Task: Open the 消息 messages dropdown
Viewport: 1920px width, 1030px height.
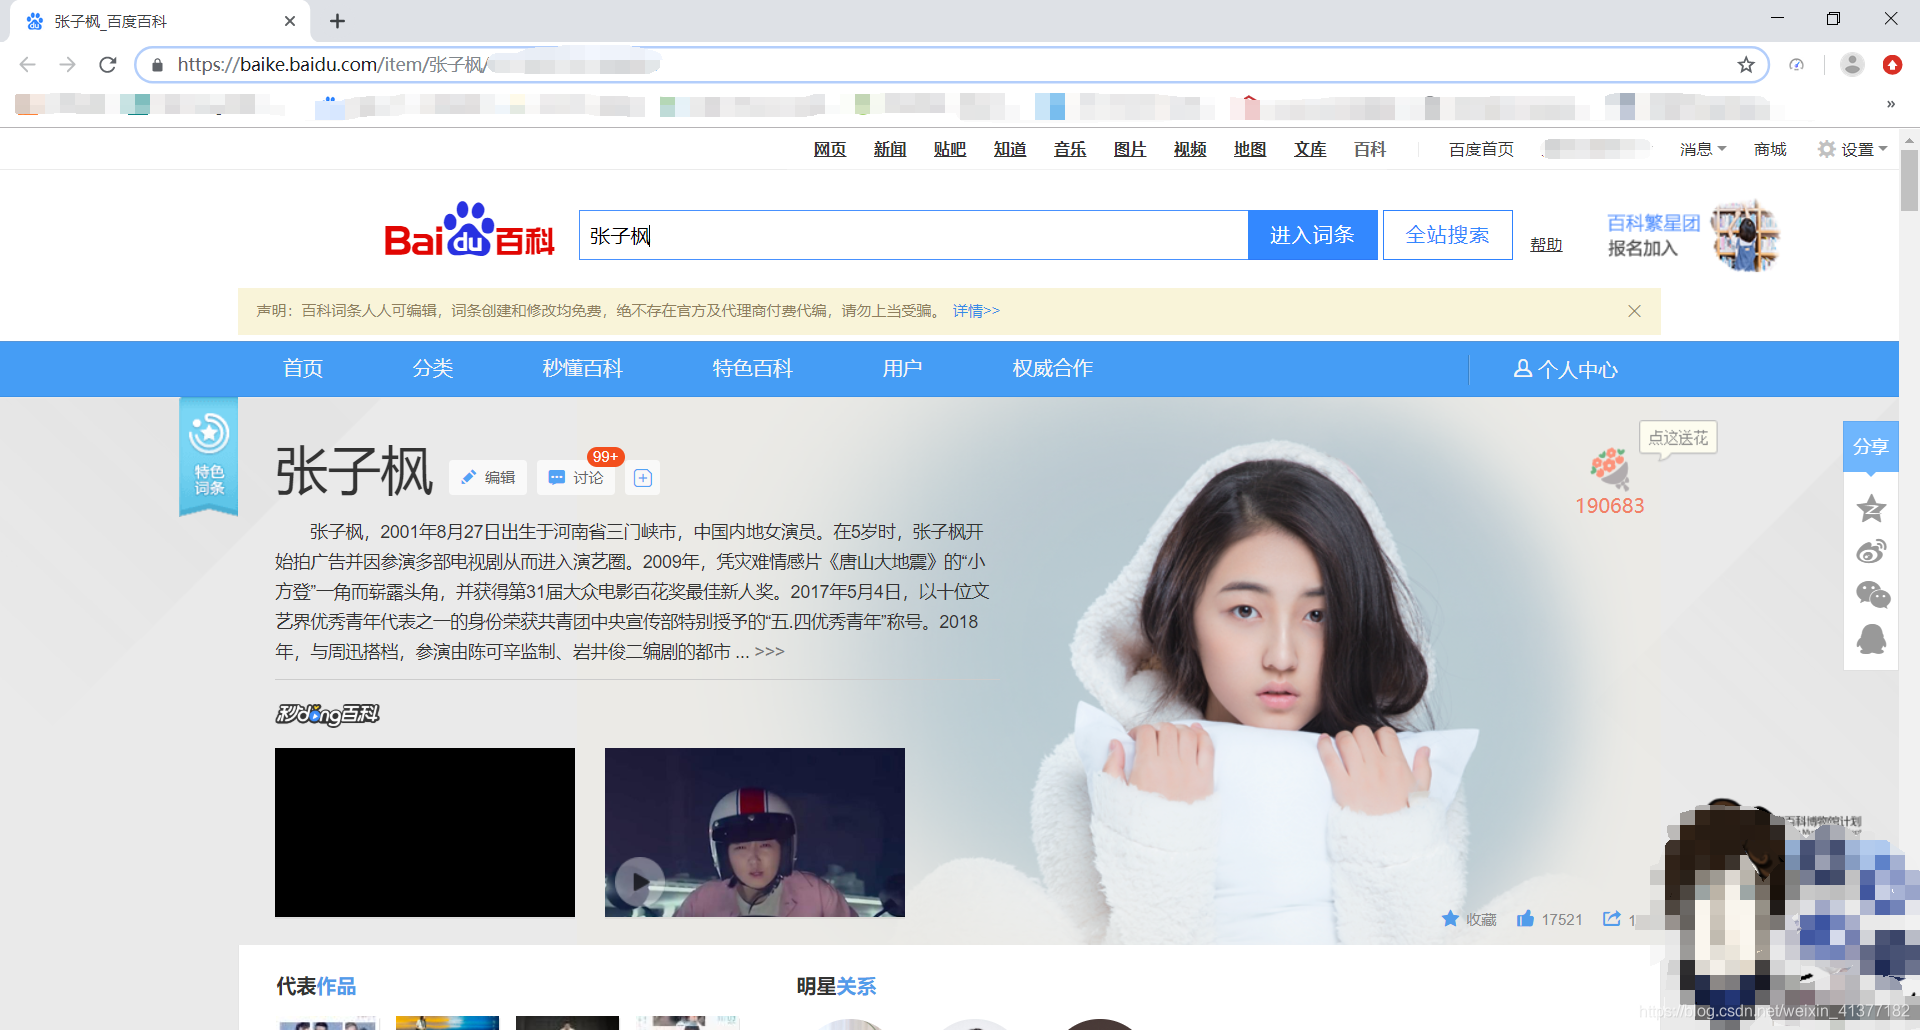Action: click(1701, 148)
